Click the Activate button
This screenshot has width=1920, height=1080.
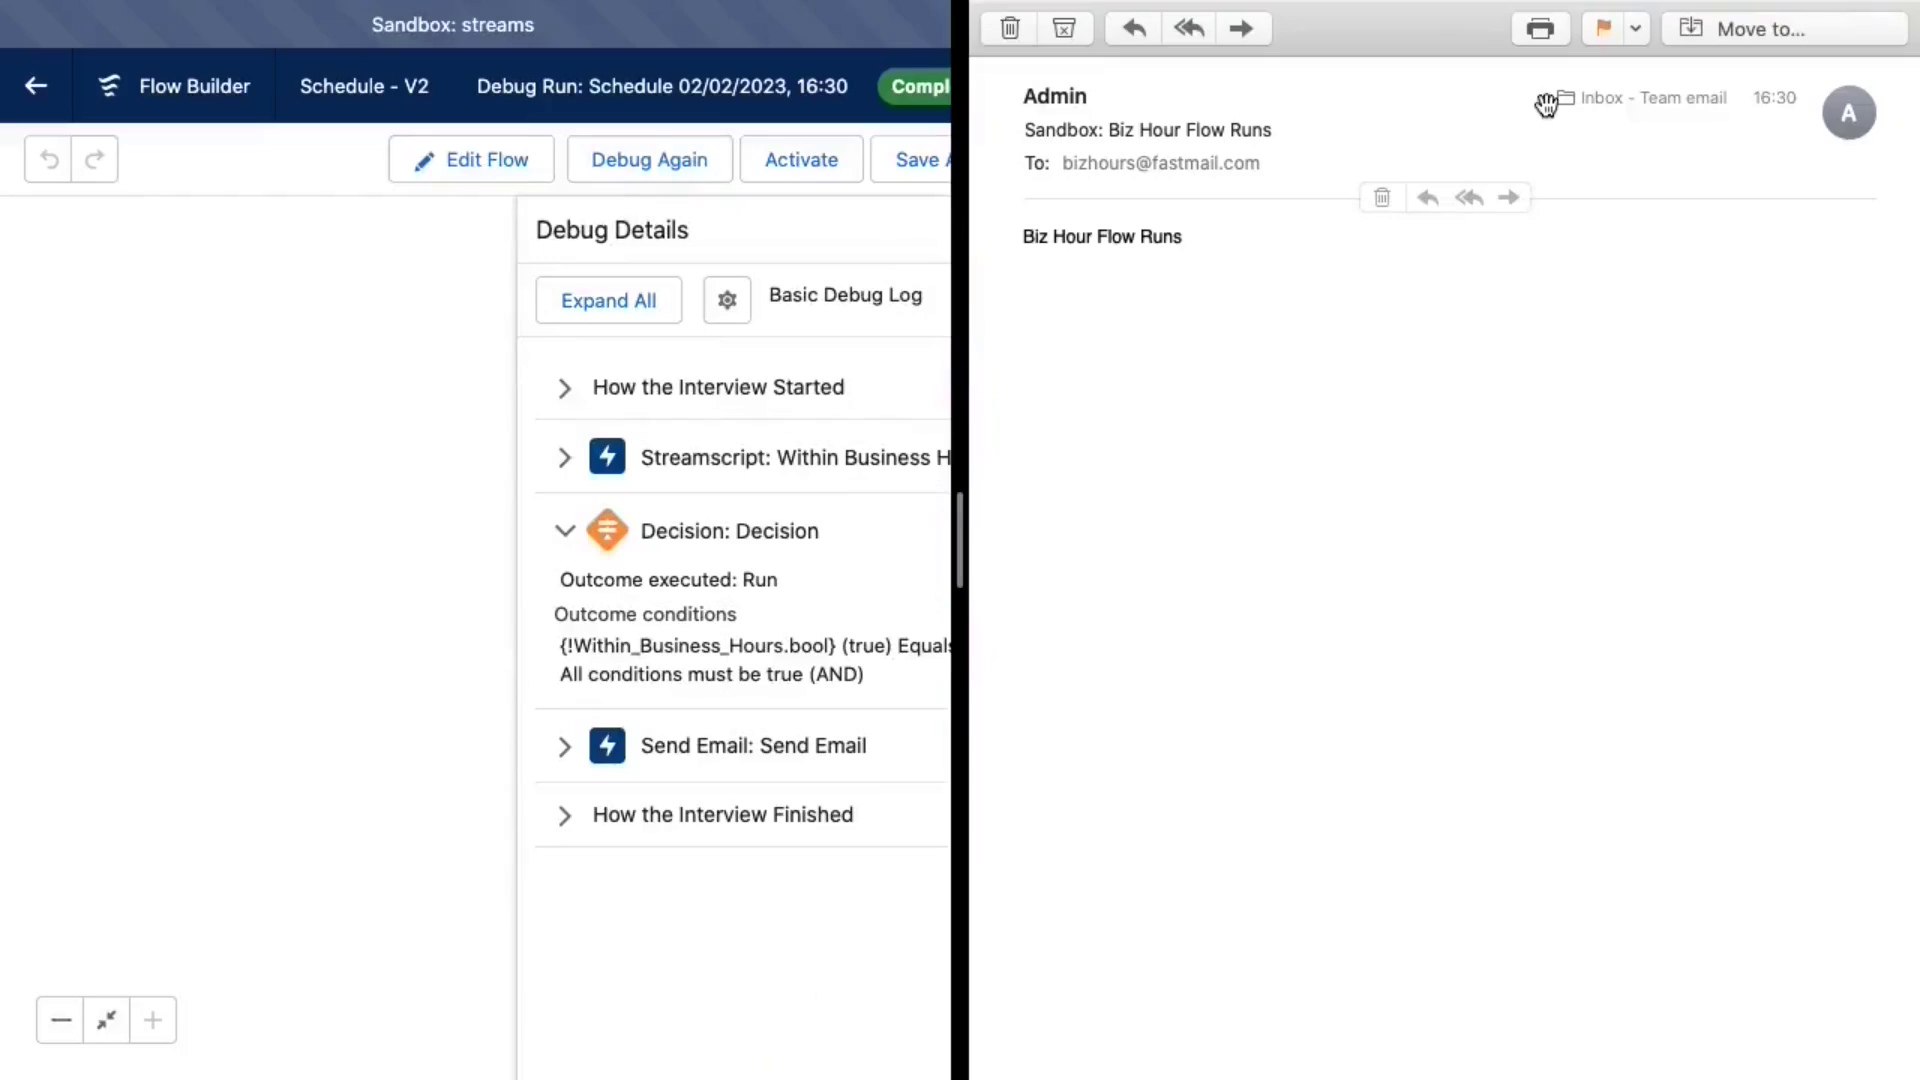[801, 159]
